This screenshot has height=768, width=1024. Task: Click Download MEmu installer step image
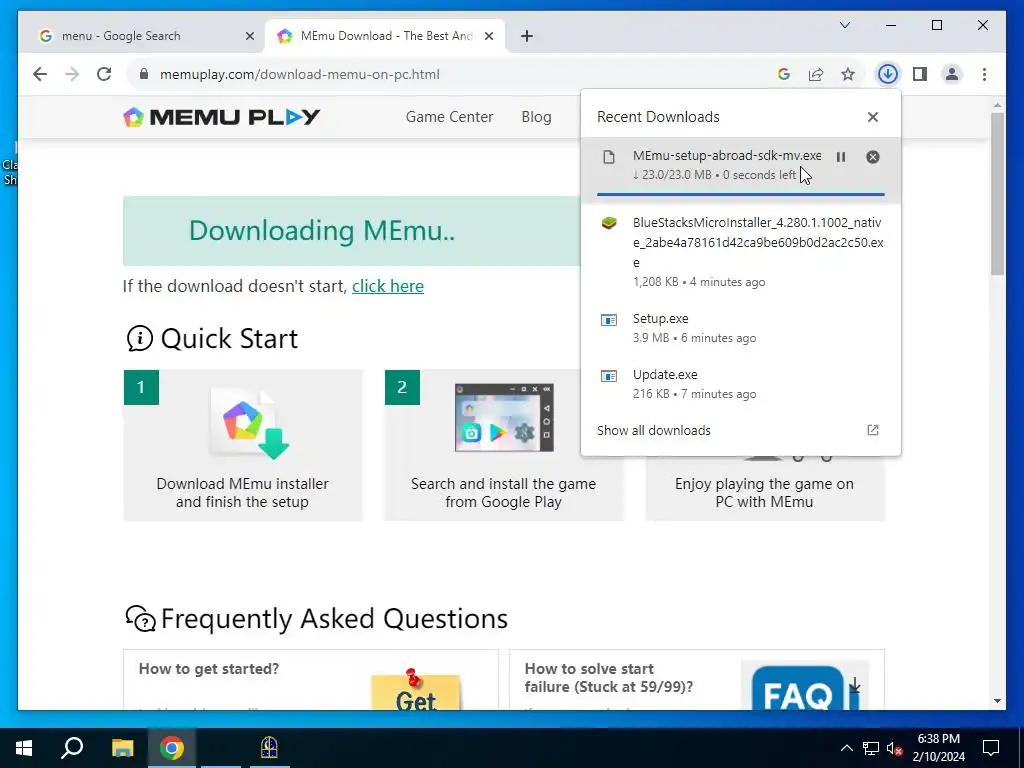(251, 423)
